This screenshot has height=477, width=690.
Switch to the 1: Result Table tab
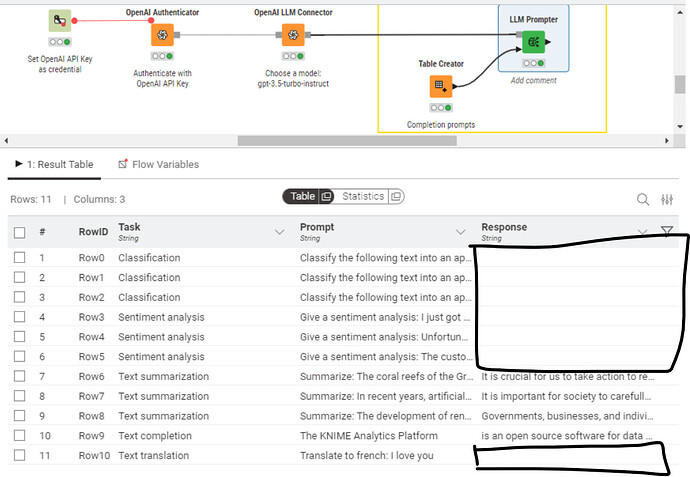(55, 165)
